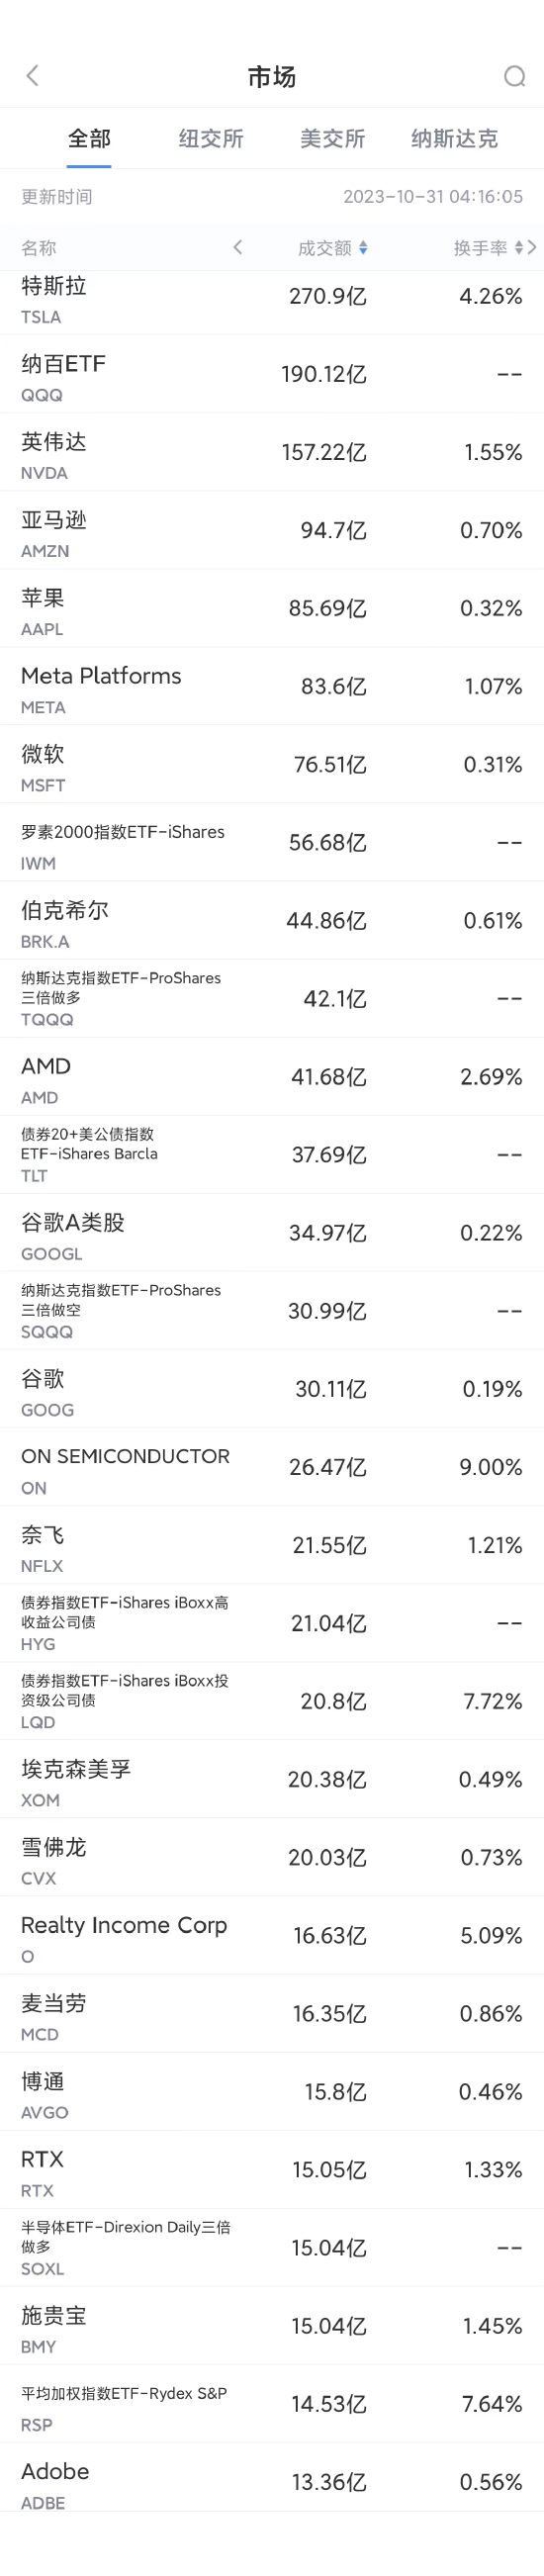This screenshot has height=2576, width=544.
Task: Open the search magnifier icon
Action: point(514,76)
